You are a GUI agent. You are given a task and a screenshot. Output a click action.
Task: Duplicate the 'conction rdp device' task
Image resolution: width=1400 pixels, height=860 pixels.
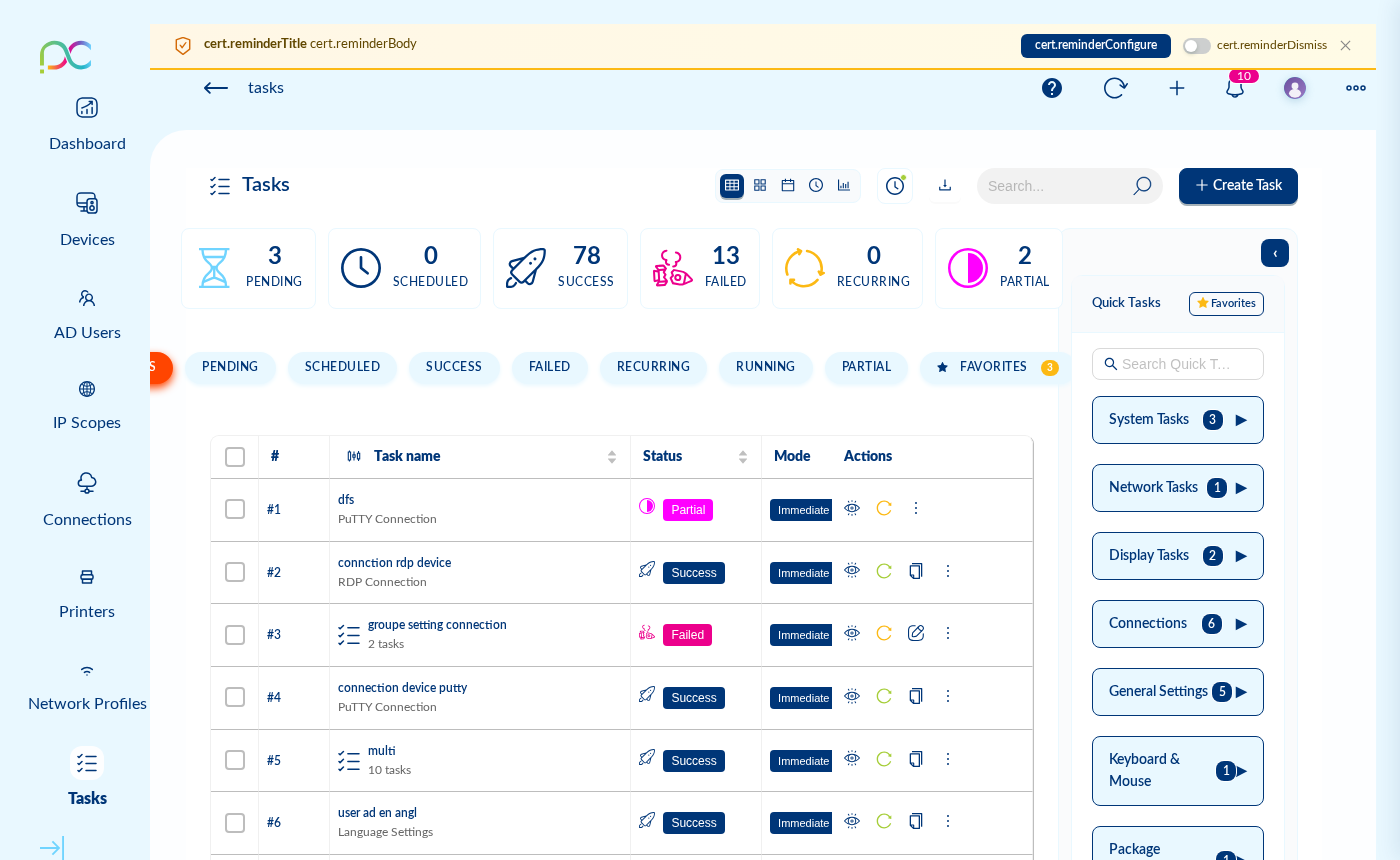[916, 570]
